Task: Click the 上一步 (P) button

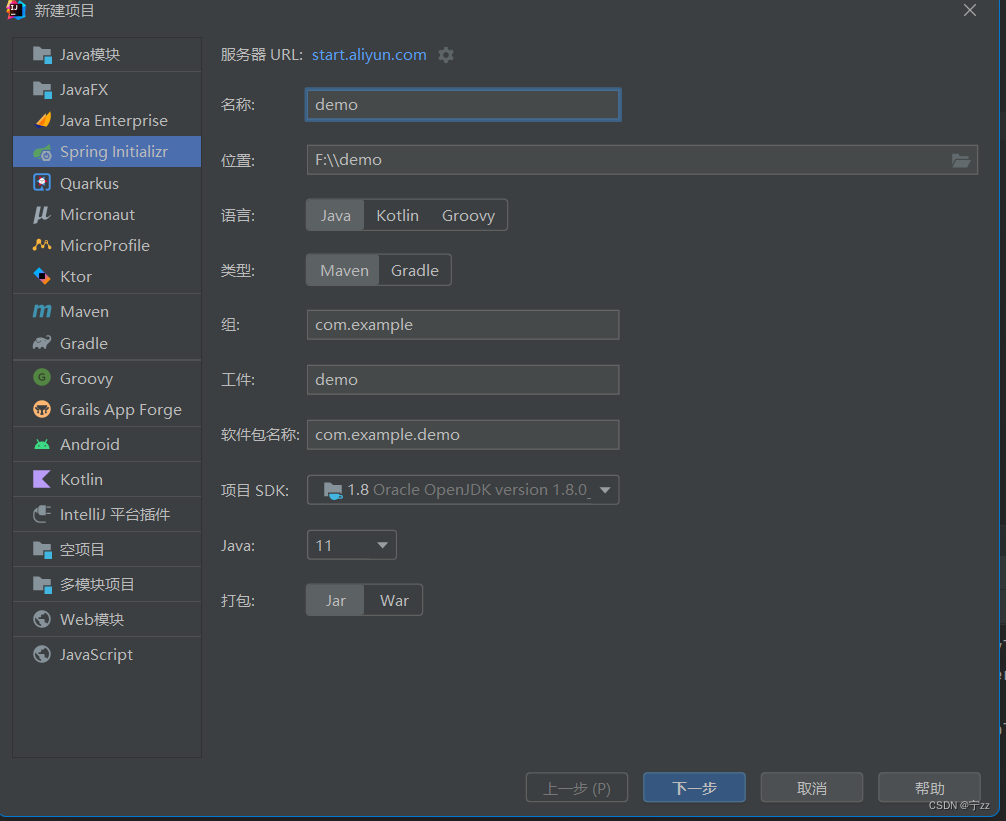Action: pyautogui.click(x=577, y=788)
